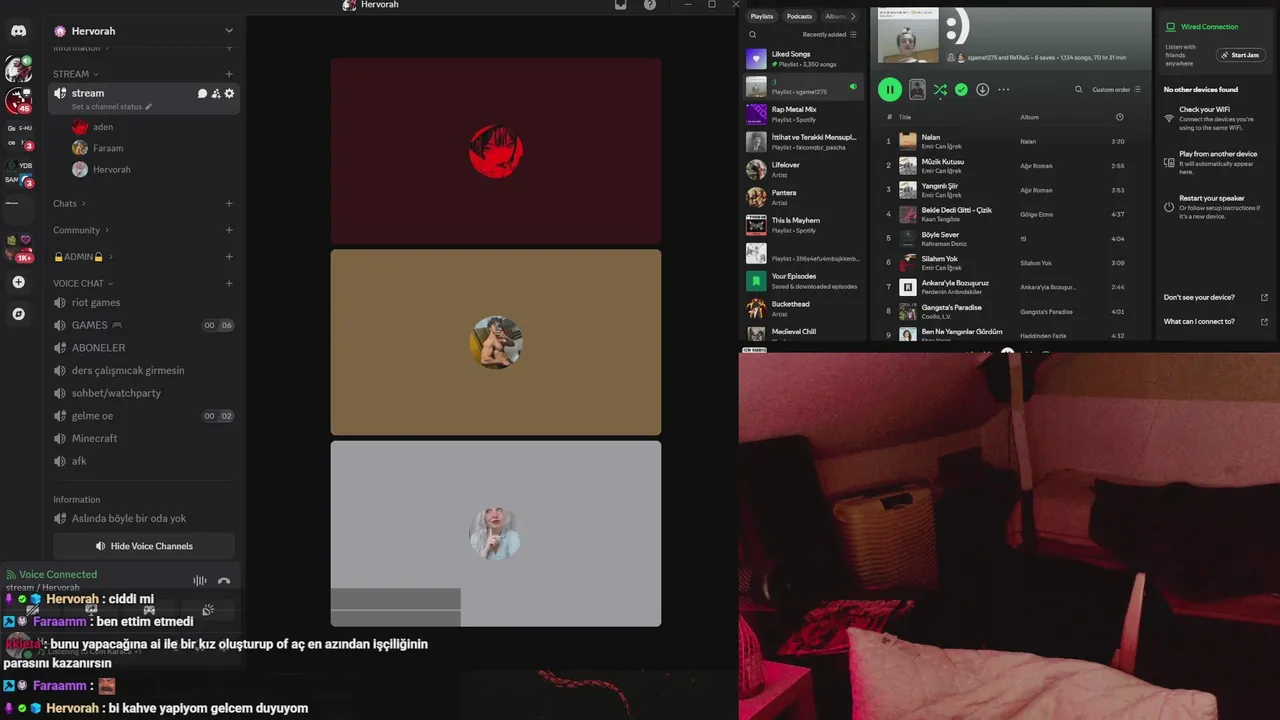Expand the Chats category

click(70, 203)
